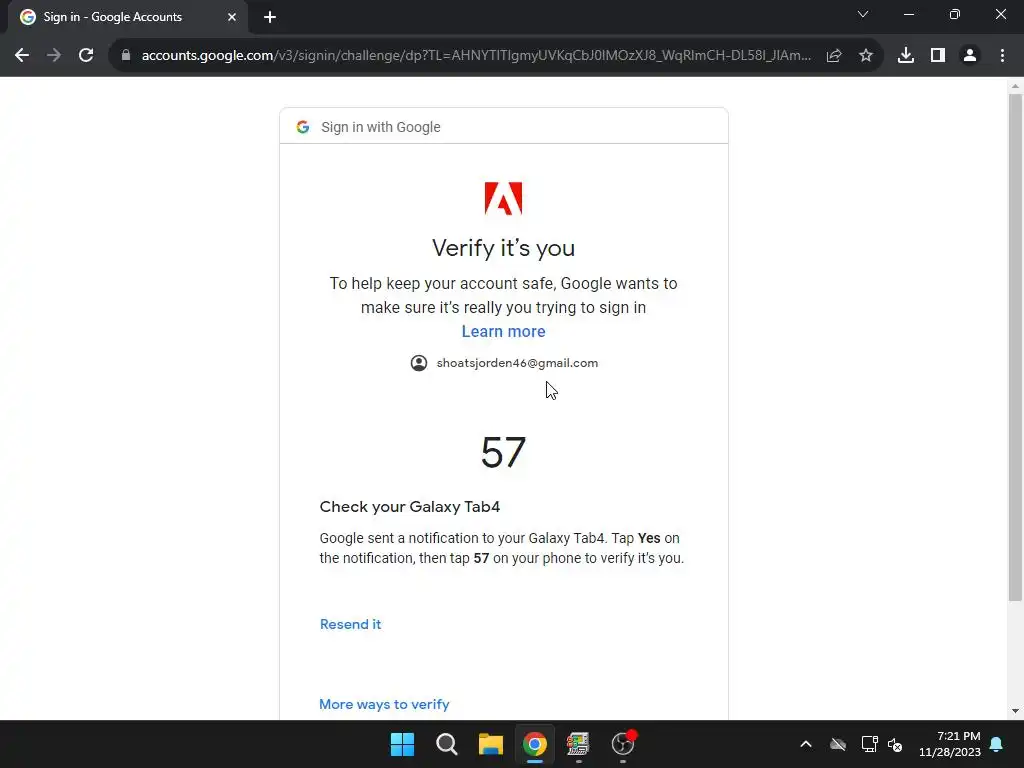Click the Learn more link
This screenshot has width=1024, height=768.
coord(504,331)
